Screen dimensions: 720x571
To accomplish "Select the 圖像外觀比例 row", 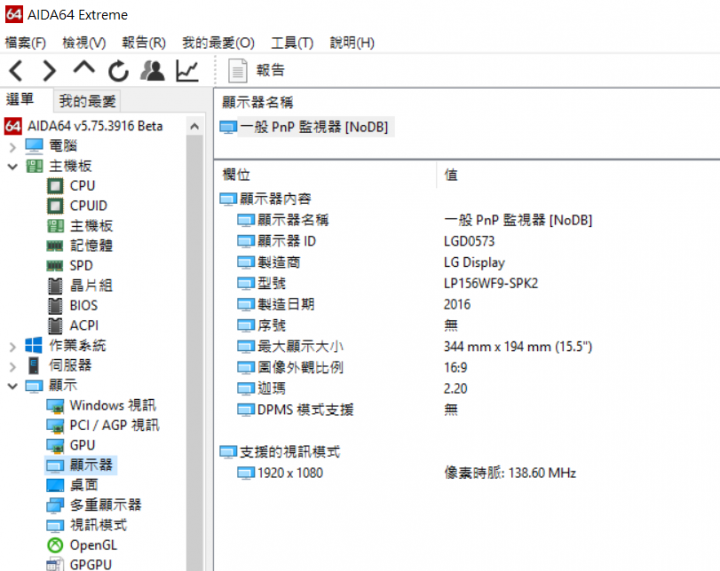I will [290, 367].
